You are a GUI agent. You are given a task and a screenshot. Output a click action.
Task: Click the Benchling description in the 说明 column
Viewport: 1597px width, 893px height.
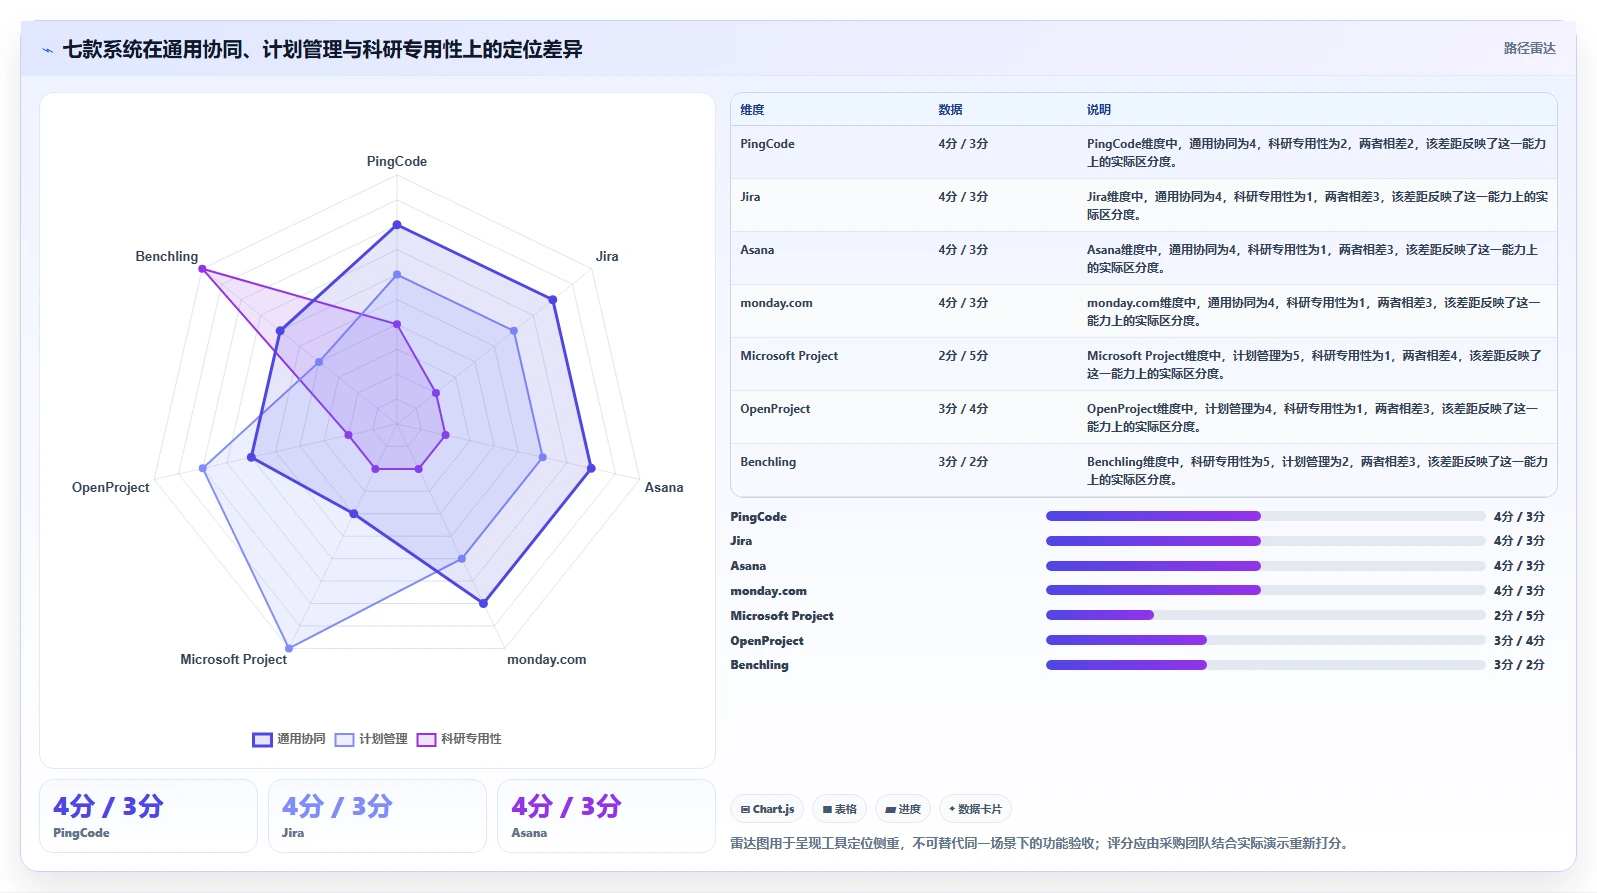[x=1317, y=470]
